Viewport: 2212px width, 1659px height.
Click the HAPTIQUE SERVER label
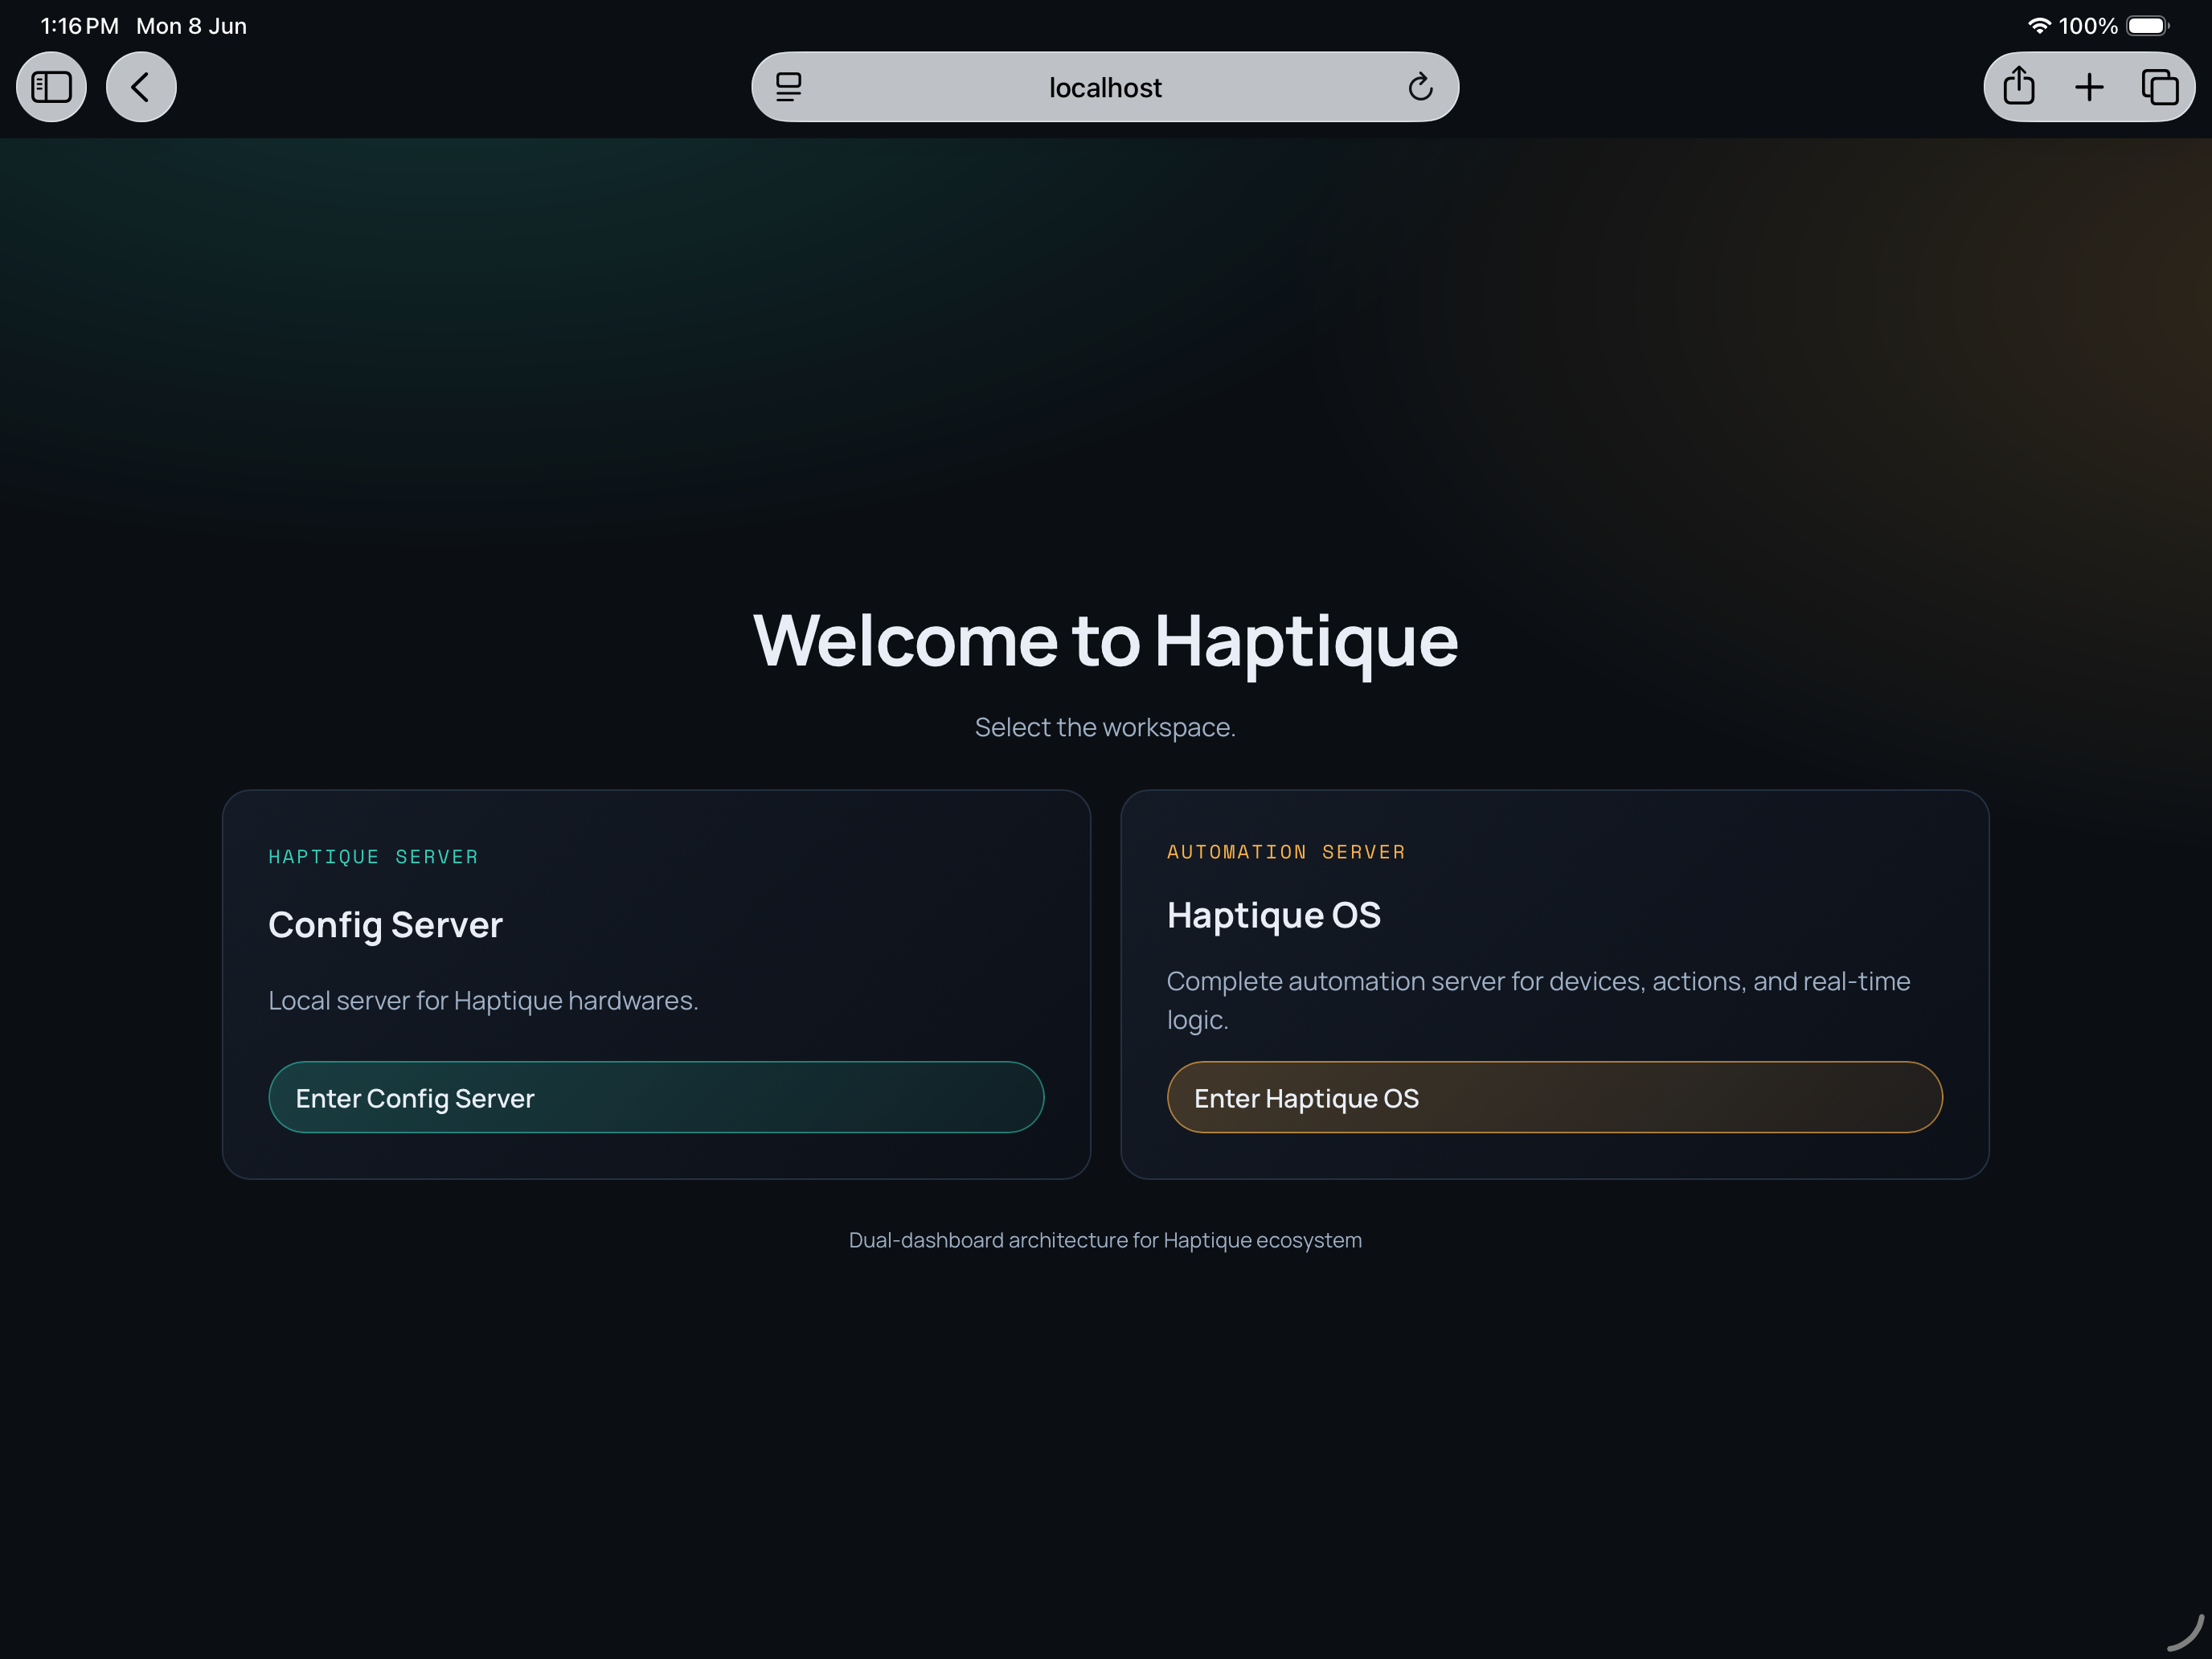[373, 857]
